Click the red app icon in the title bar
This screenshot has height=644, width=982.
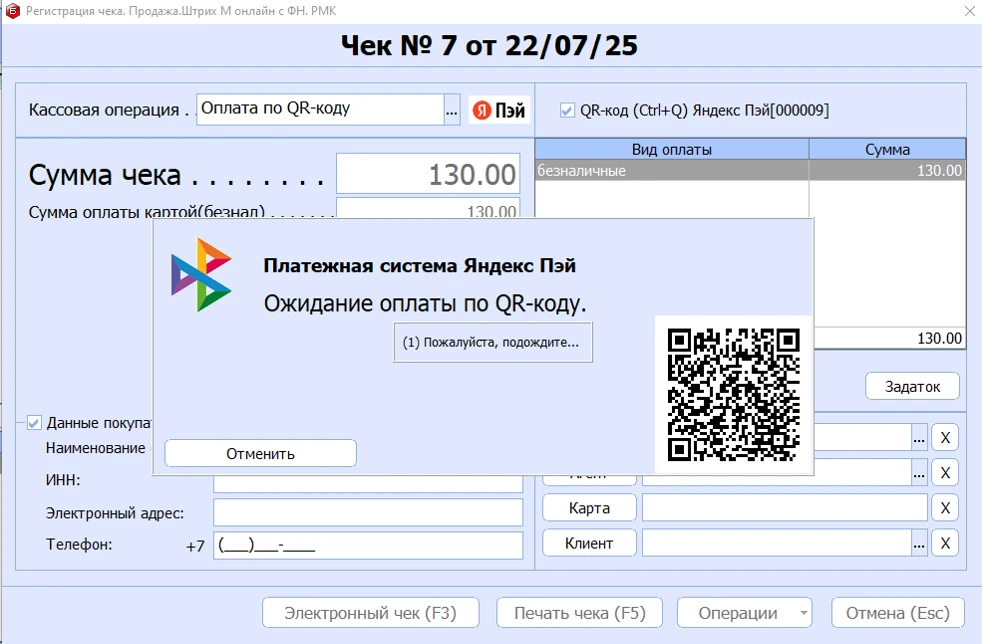pyautogui.click(x=12, y=11)
